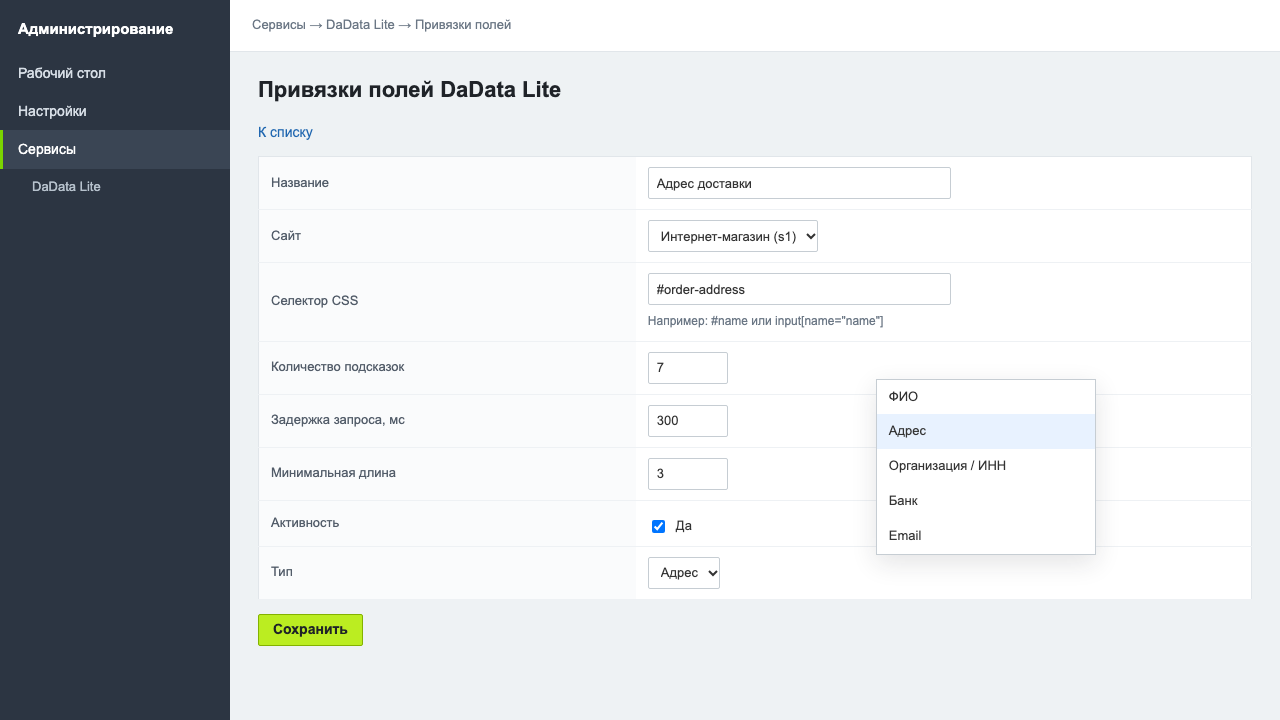Focus the Название input field
The height and width of the screenshot is (720, 1280).
(799, 183)
